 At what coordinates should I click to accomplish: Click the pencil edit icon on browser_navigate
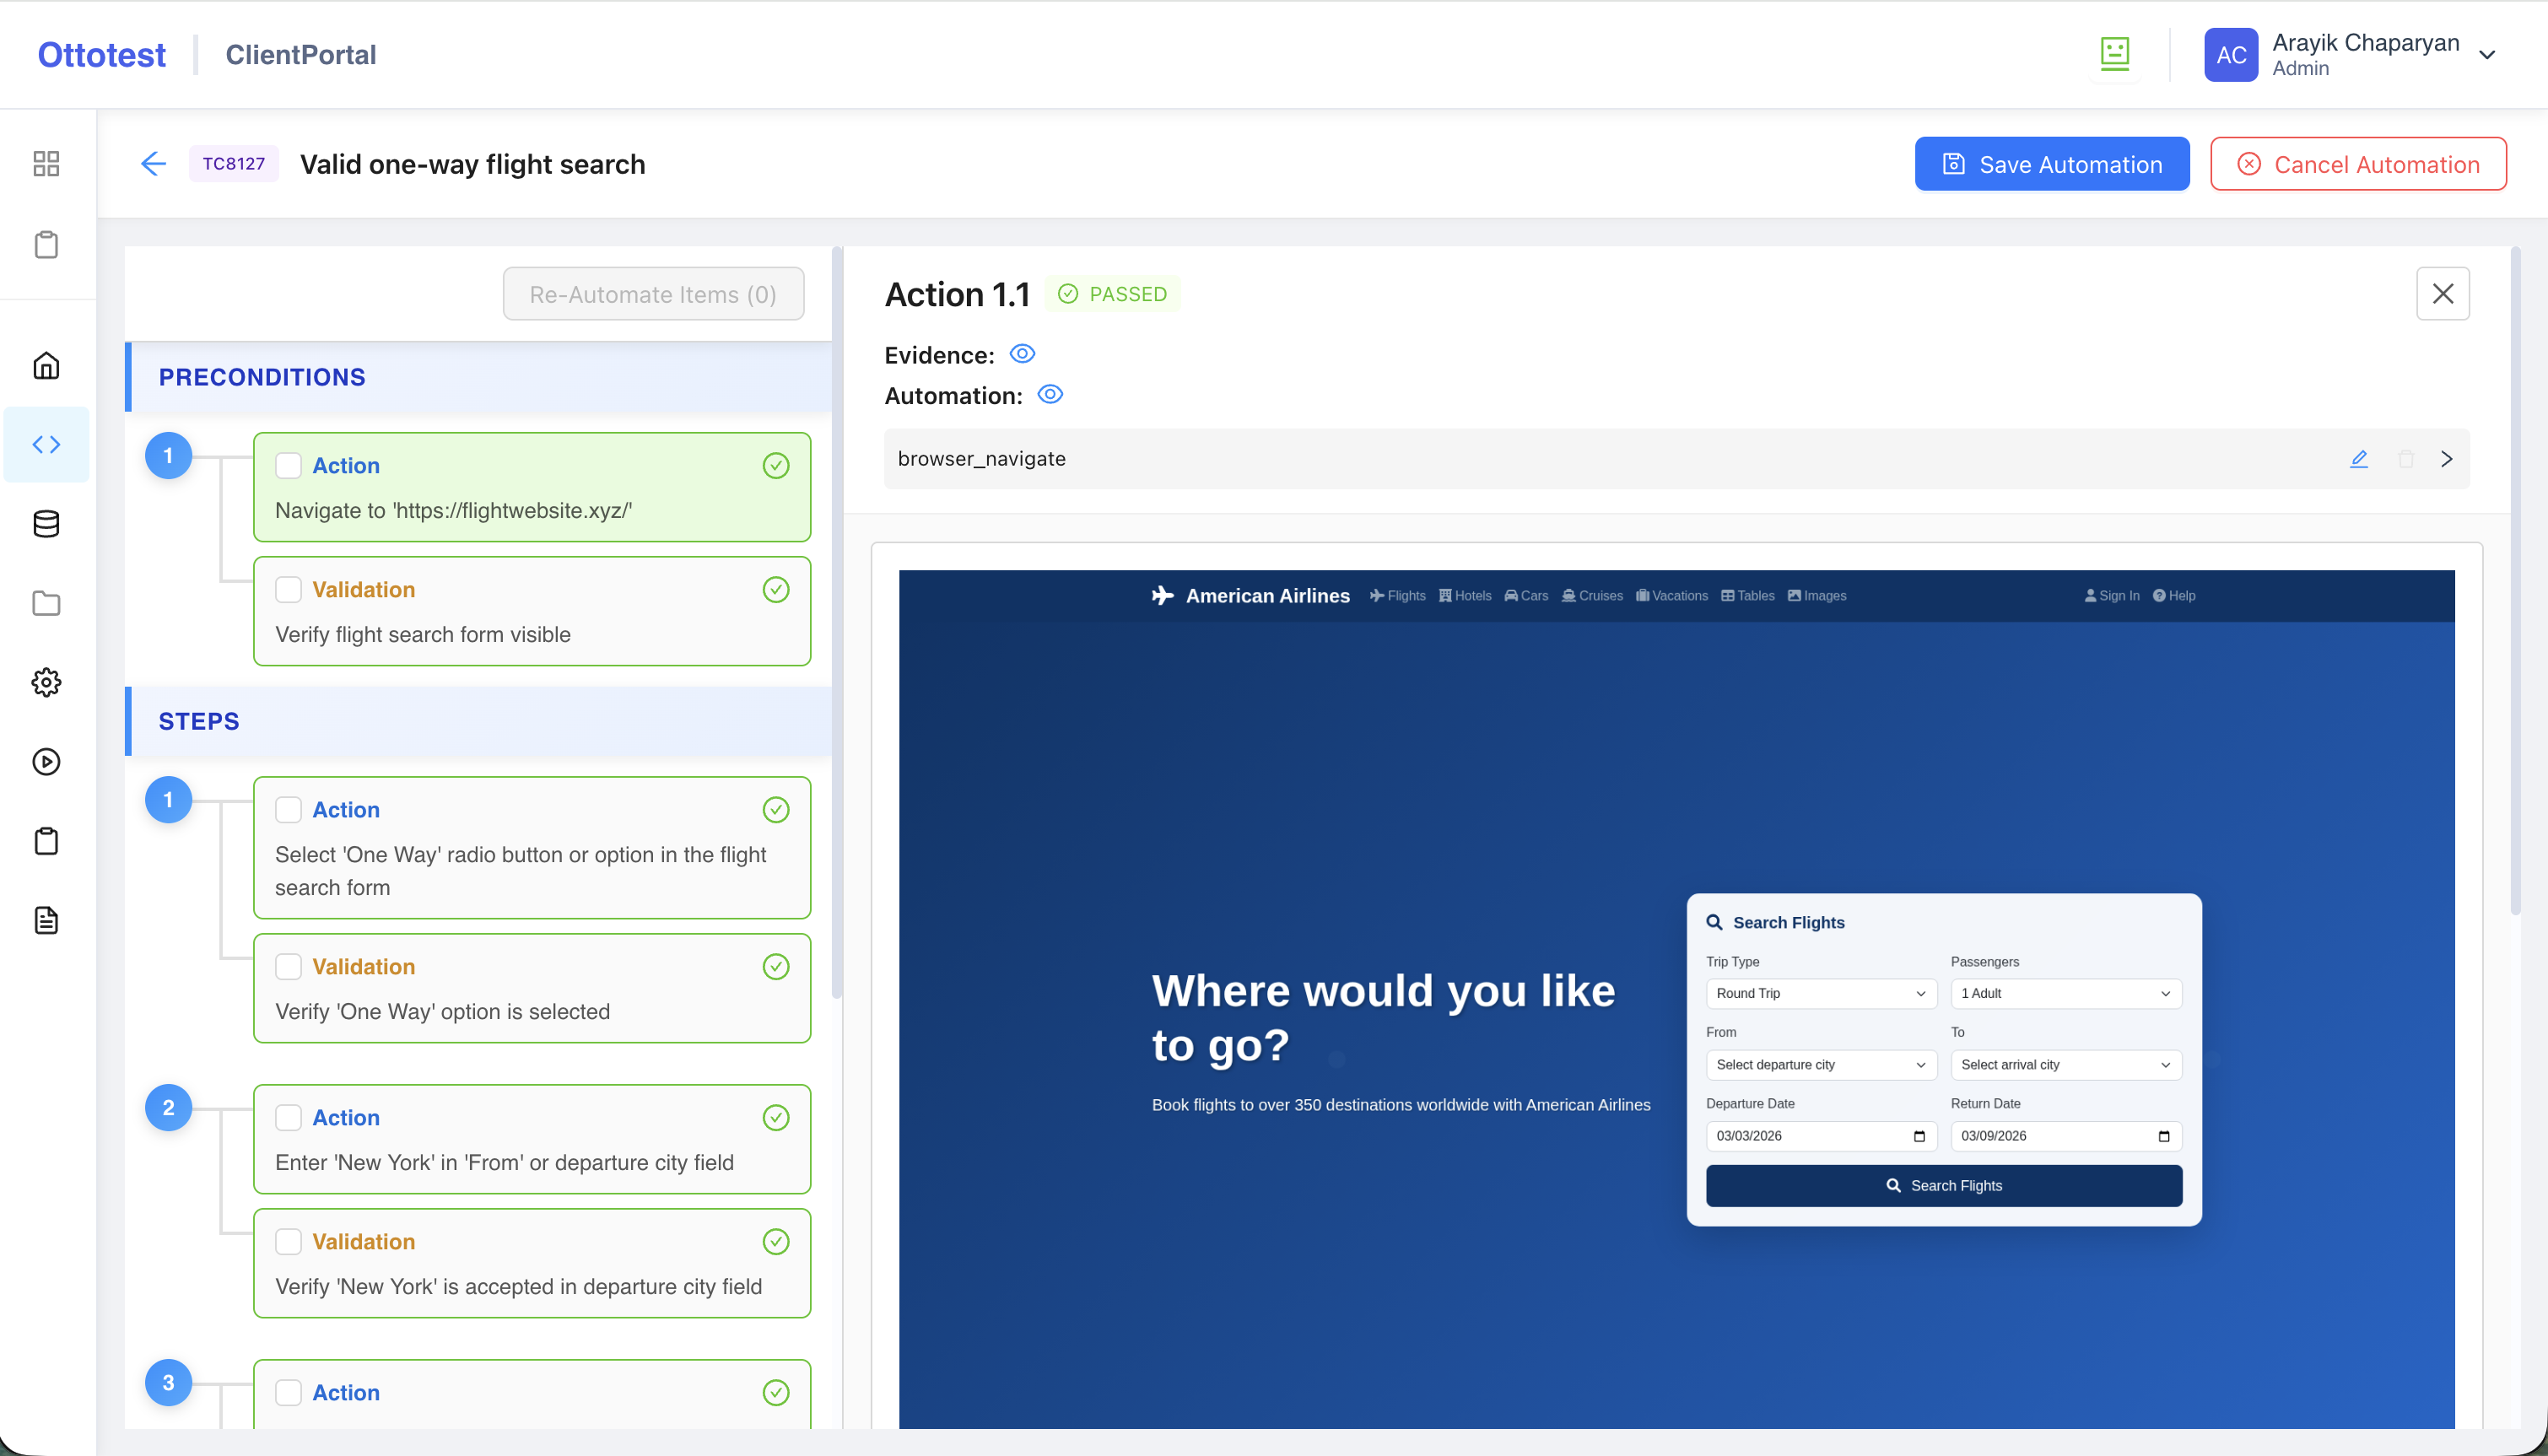2359,459
